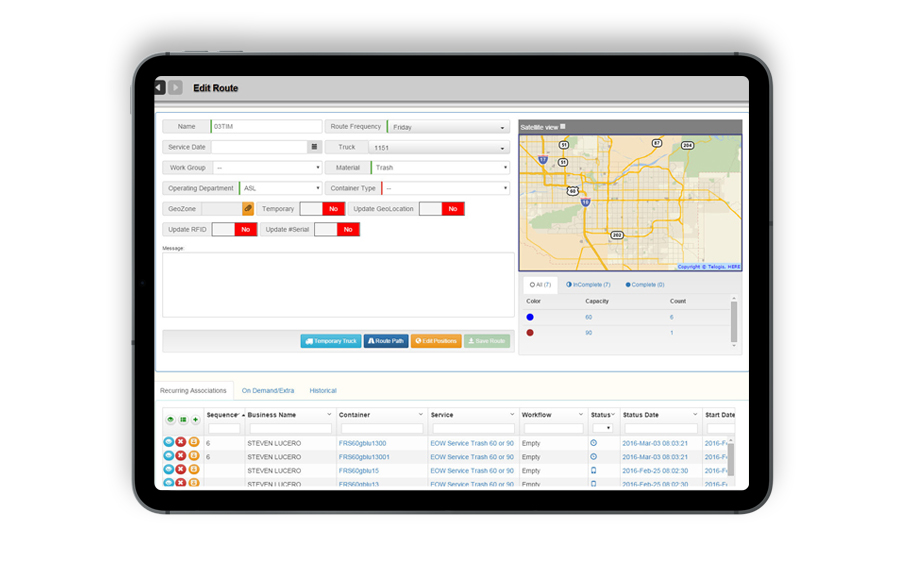The height and width of the screenshot is (570, 900).
Task: Go forward with the right arrow button
Action: click(x=176, y=87)
